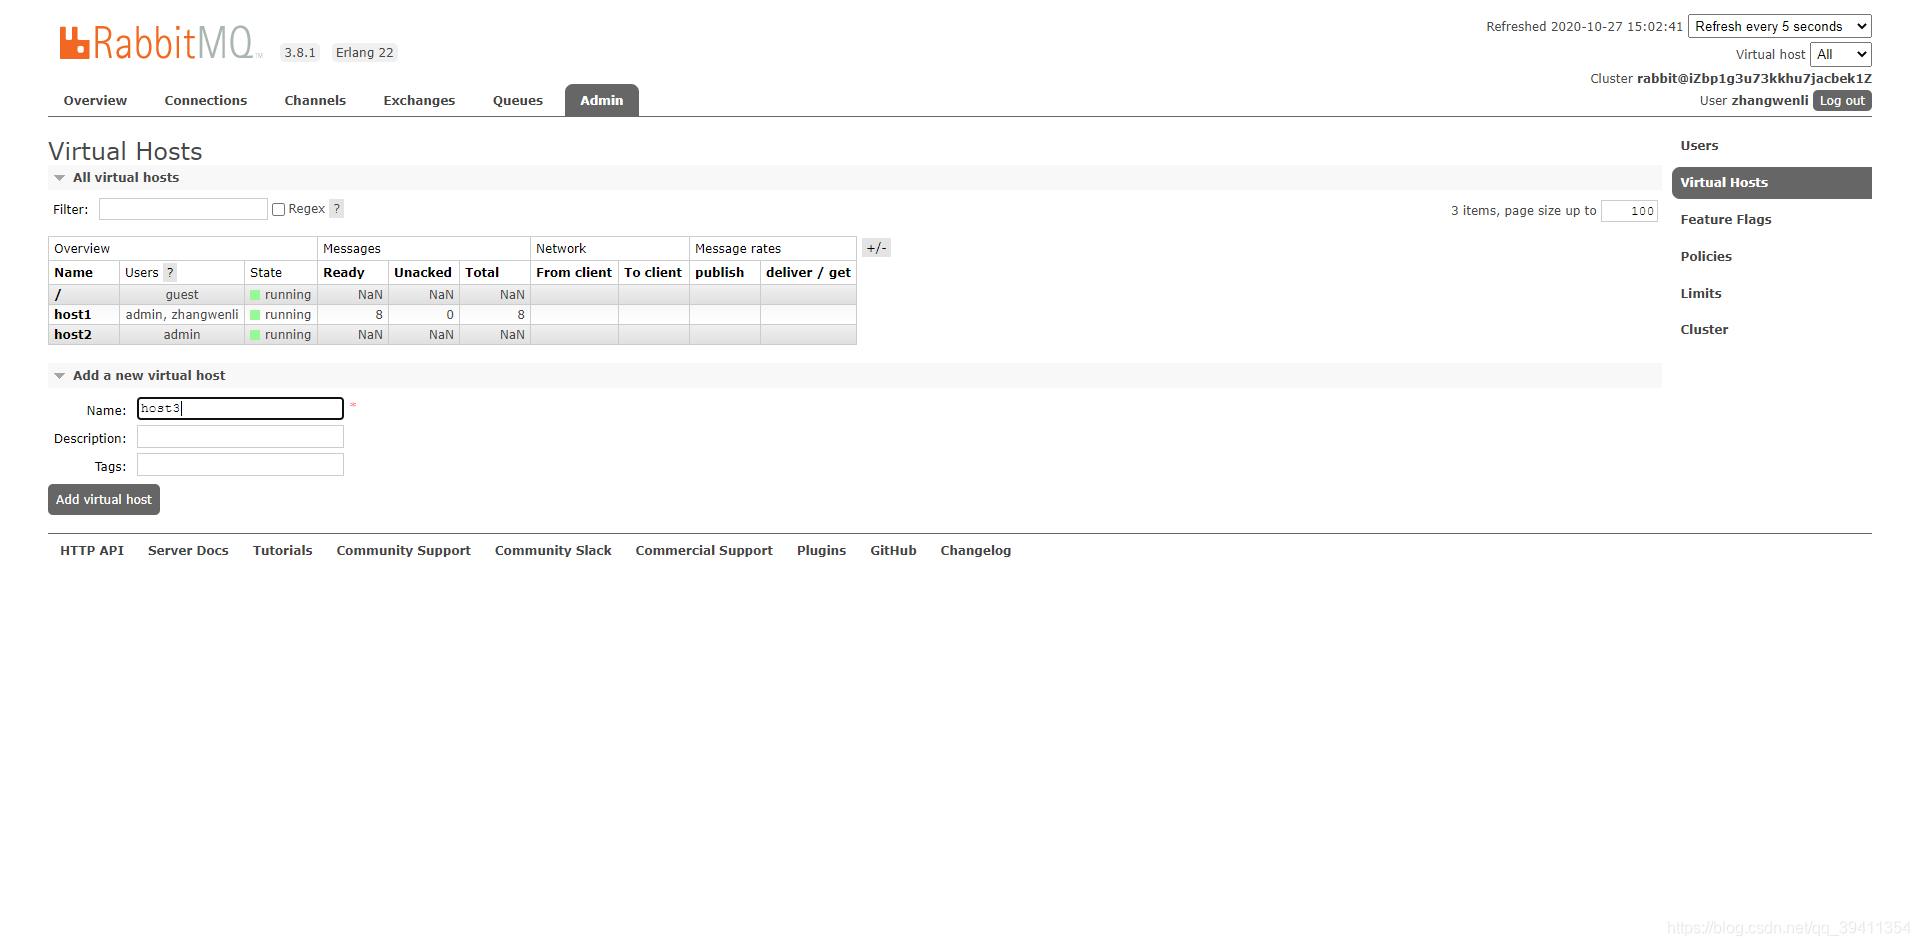Open the Commercial Support link
1920x946 pixels.
click(704, 551)
